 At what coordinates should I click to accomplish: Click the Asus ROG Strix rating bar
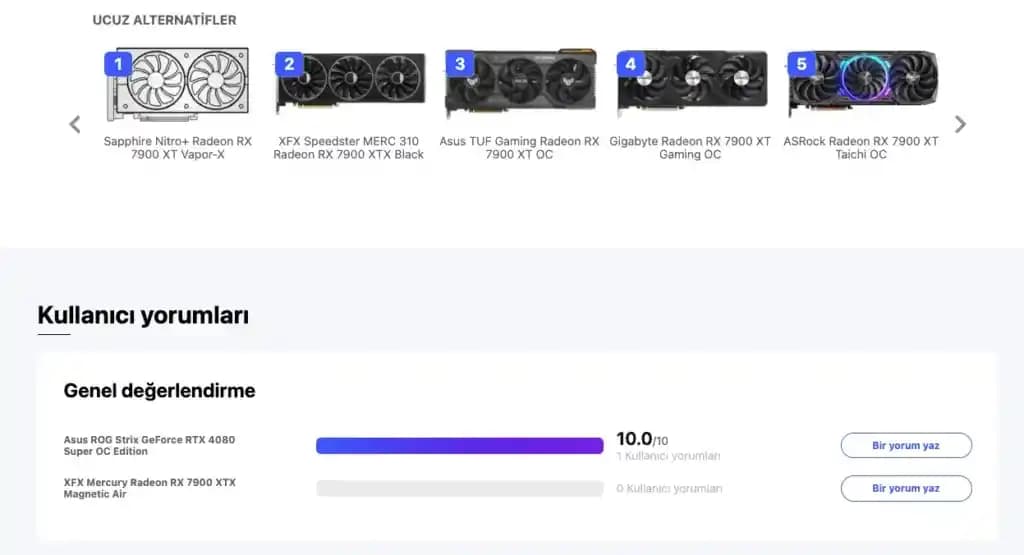tap(459, 446)
